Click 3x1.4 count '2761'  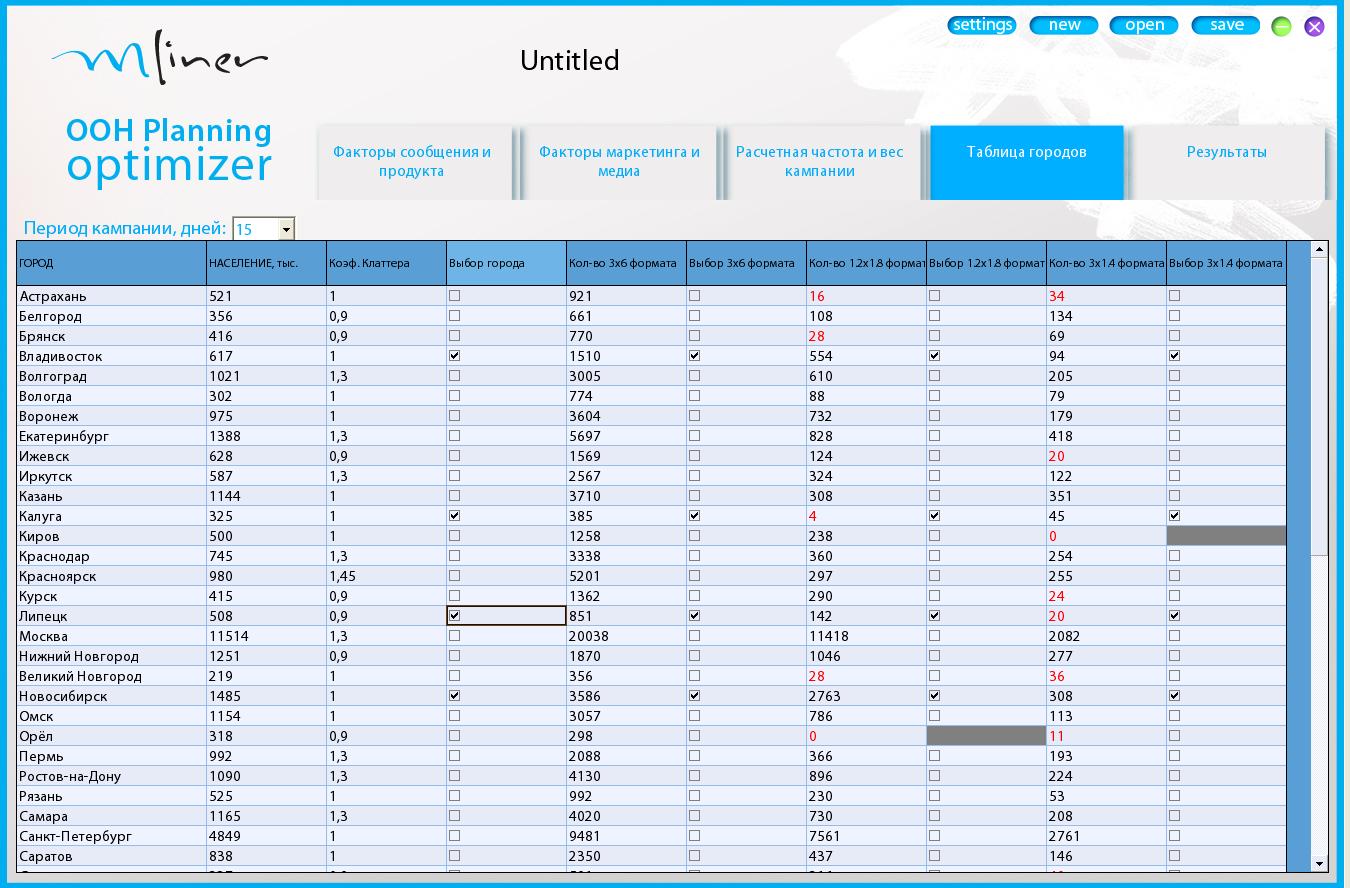coord(1106,836)
